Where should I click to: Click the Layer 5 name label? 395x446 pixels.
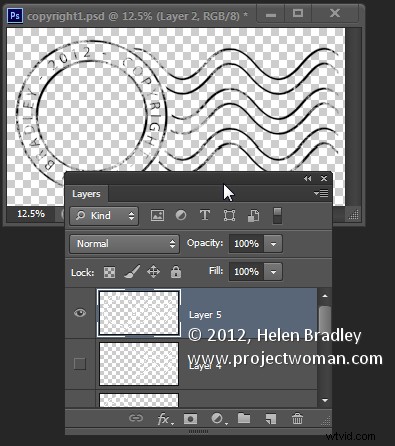click(x=205, y=315)
